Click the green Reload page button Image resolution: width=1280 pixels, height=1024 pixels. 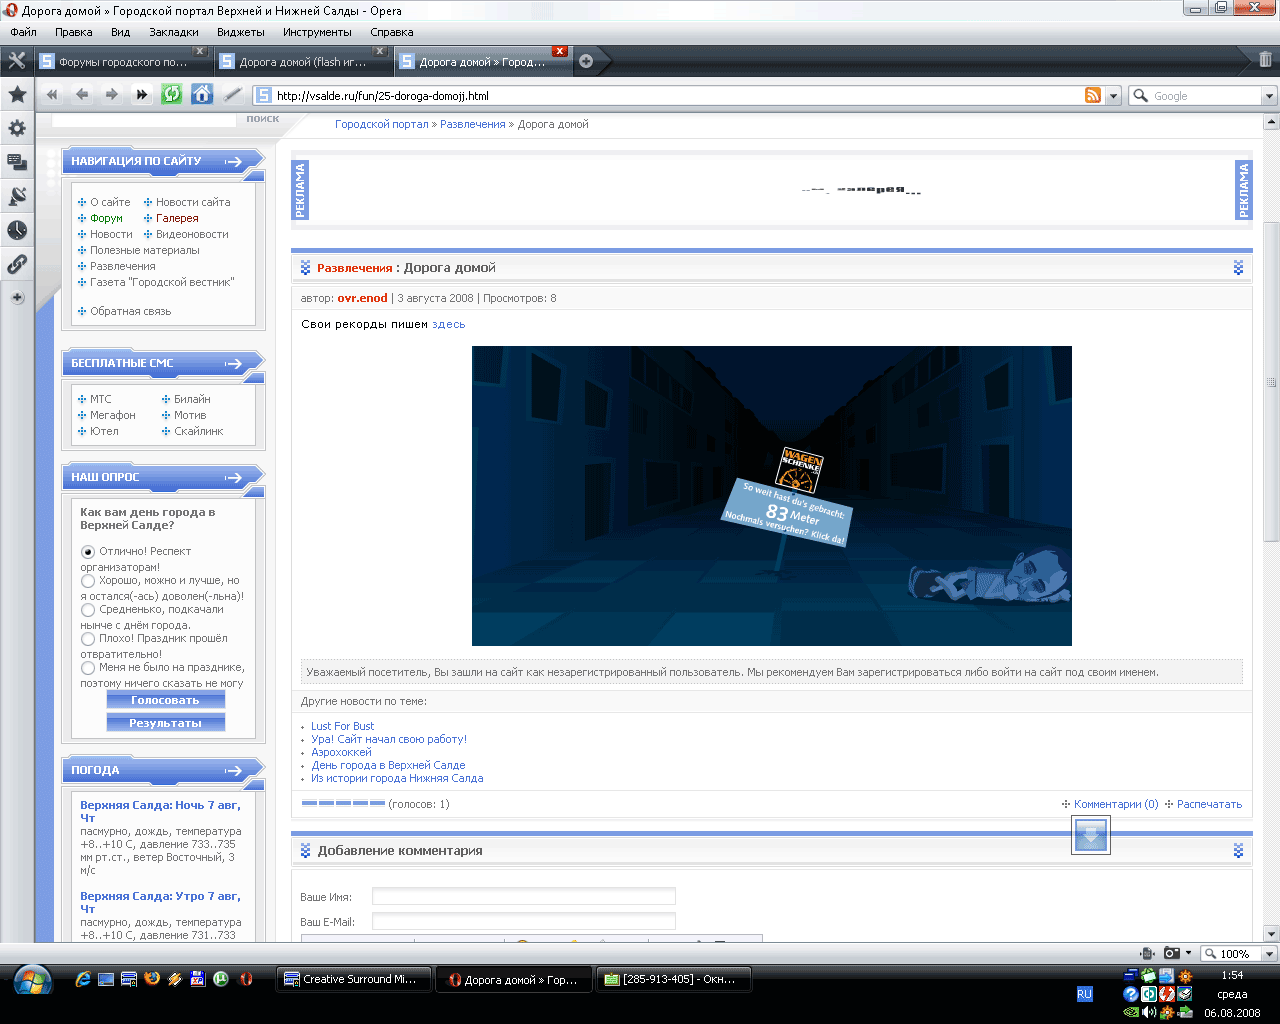(x=172, y=94)
